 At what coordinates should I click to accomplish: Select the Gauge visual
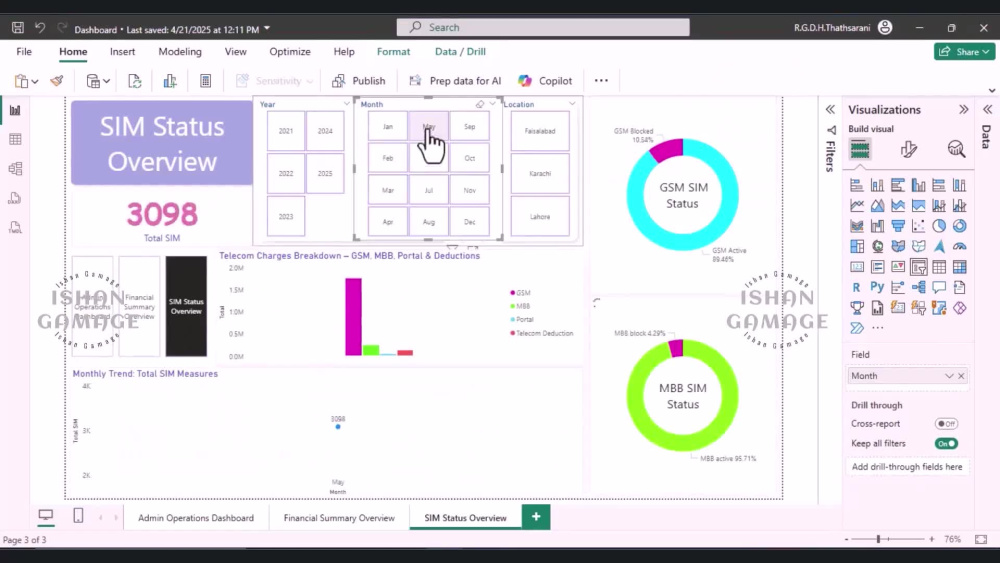coord(959,247)
